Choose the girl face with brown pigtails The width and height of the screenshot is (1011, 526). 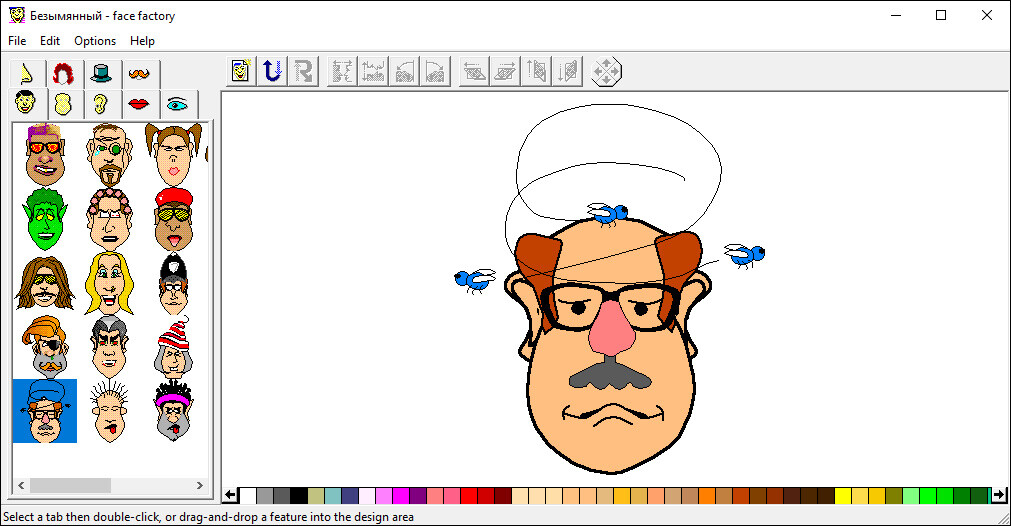tap(173, 155)
